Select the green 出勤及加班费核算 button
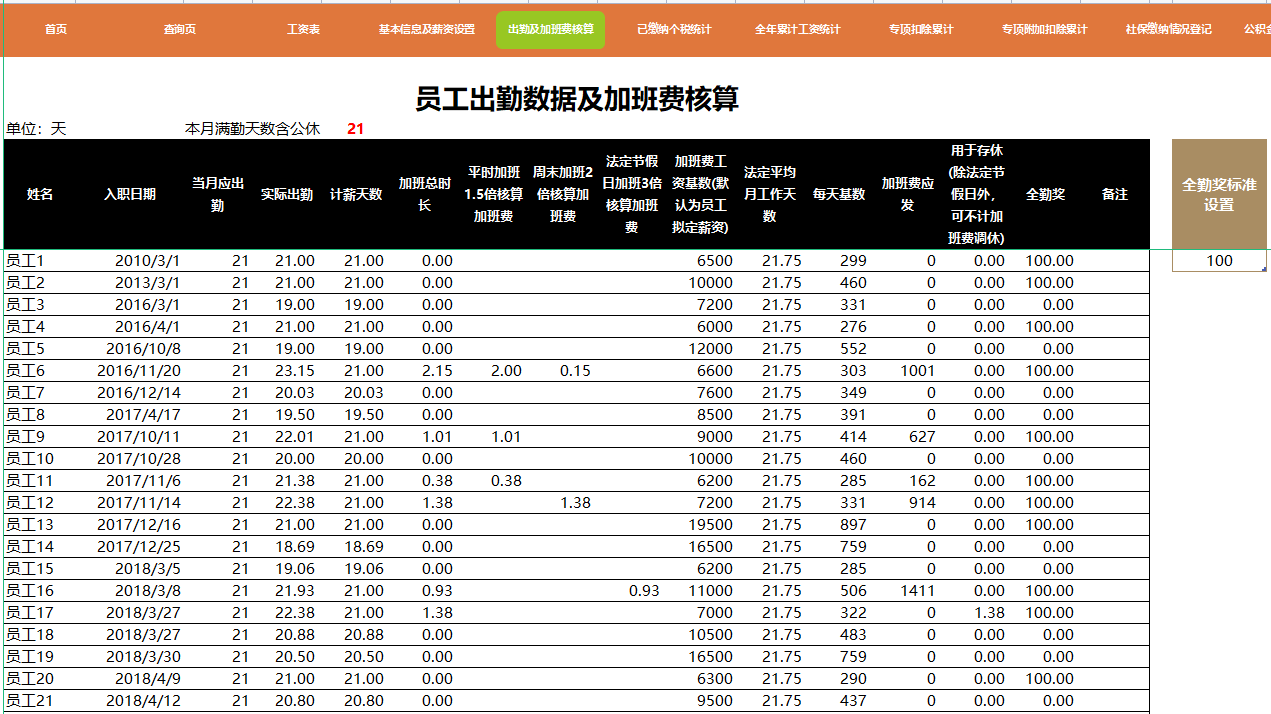 point(550,30)
